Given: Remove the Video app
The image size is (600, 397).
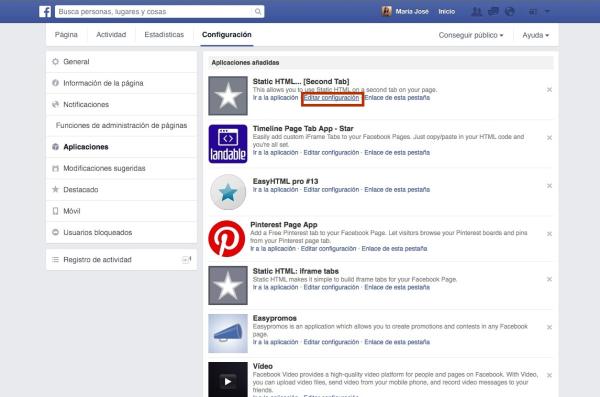Looking at the screenshot, I should [549, 376].
